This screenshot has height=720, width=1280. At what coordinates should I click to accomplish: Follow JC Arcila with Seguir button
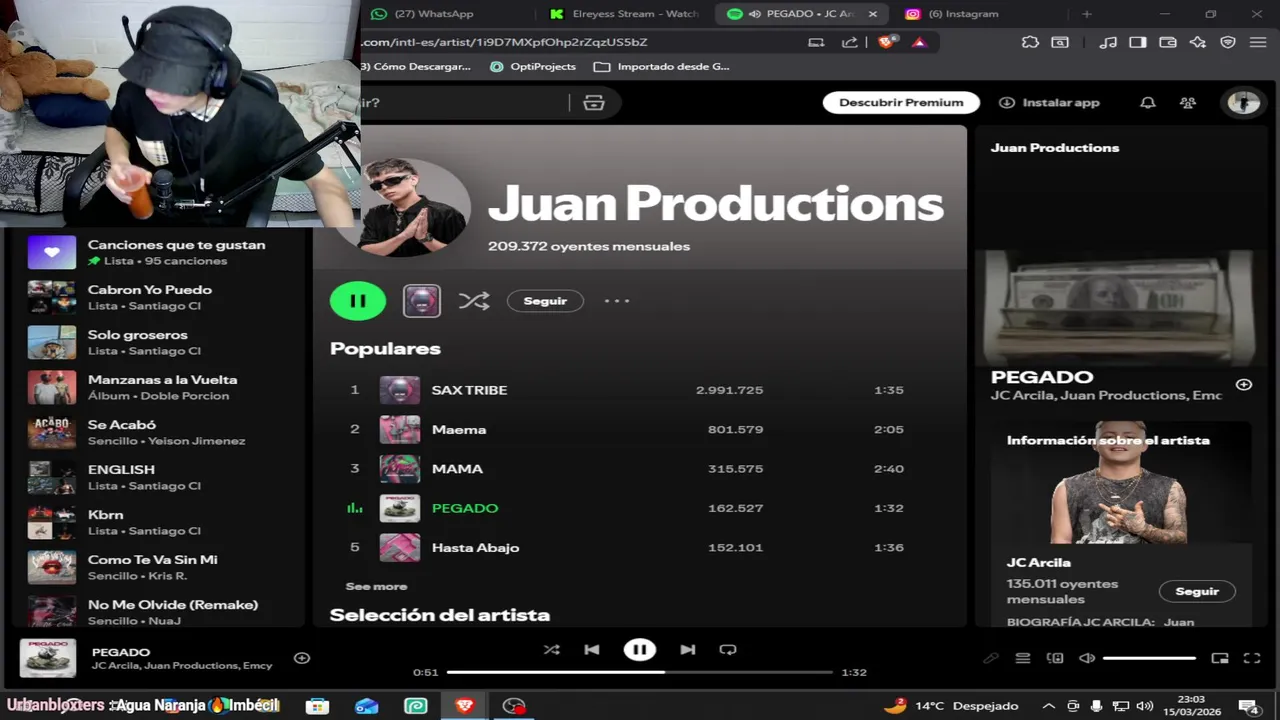pyautogui.click(x=1197, y=591)
